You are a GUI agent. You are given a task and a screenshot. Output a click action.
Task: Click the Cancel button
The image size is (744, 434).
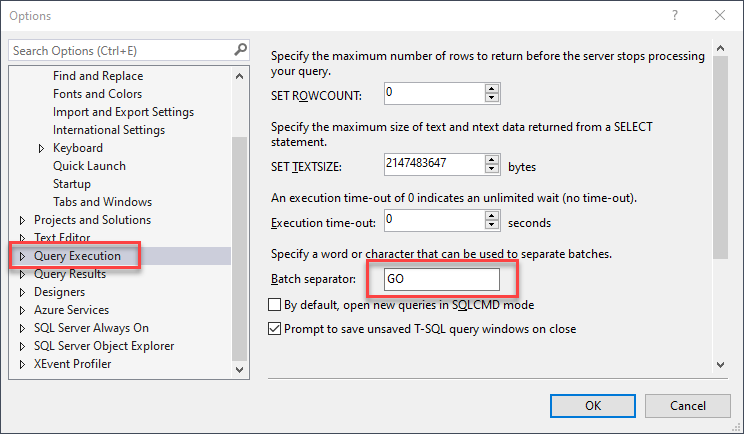[x=688, y=405]
